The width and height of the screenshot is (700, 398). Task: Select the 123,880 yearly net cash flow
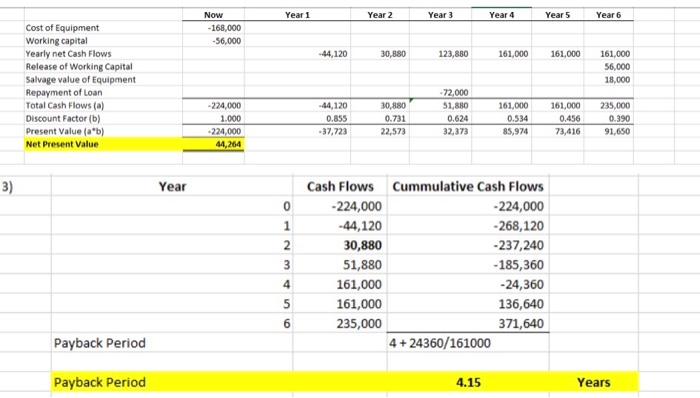click(x=453, y=54)
